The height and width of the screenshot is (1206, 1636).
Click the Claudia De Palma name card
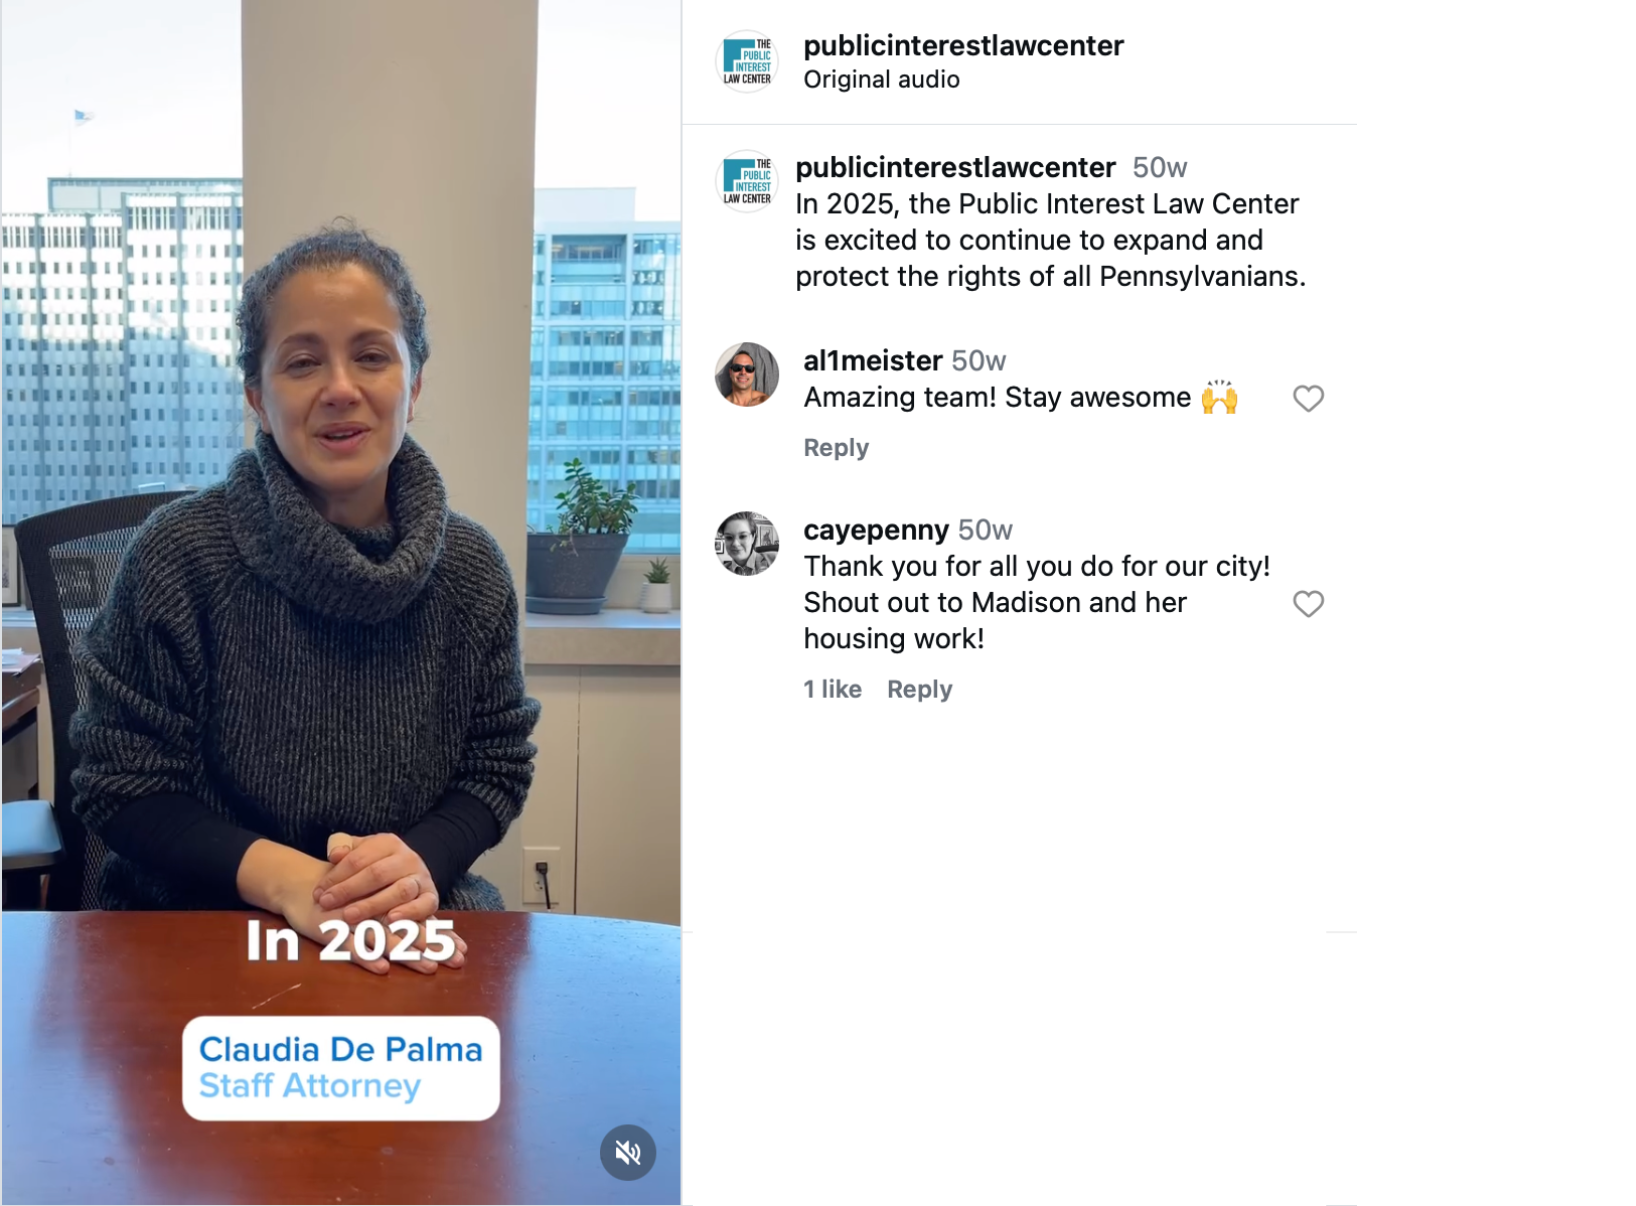tap(341, 1068)
